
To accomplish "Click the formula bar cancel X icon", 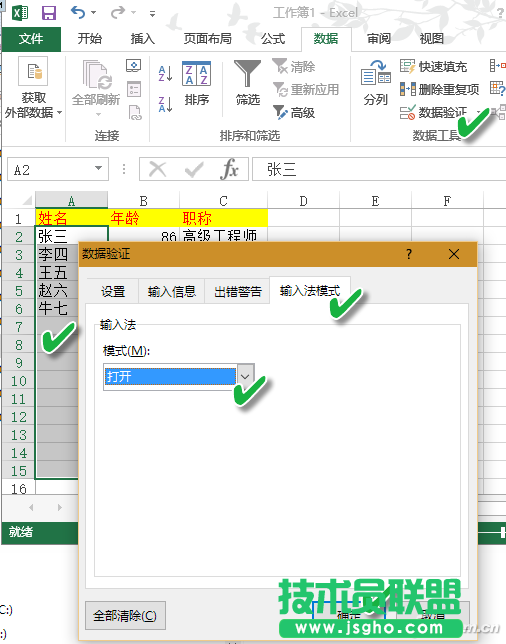I will pyautogui.click(x=157, y=169).
